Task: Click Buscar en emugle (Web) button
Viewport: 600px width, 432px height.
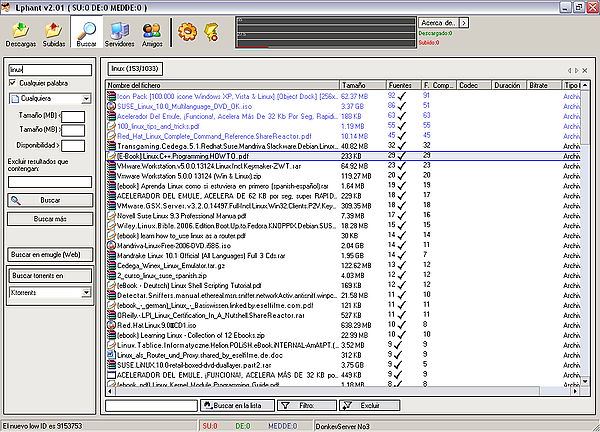Action: pyautogui.click(x=50, y=254)
